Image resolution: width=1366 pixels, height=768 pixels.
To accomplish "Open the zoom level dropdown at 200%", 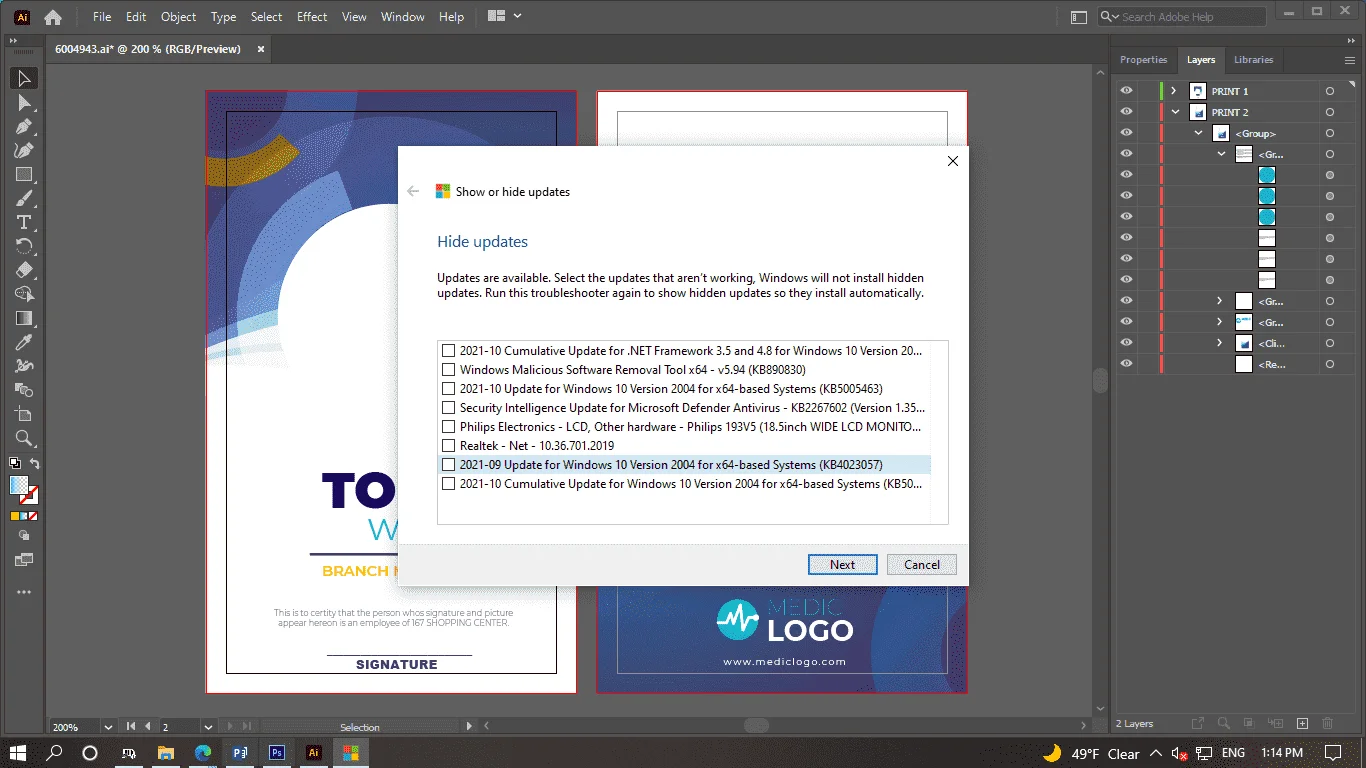I will pos(108,727).
